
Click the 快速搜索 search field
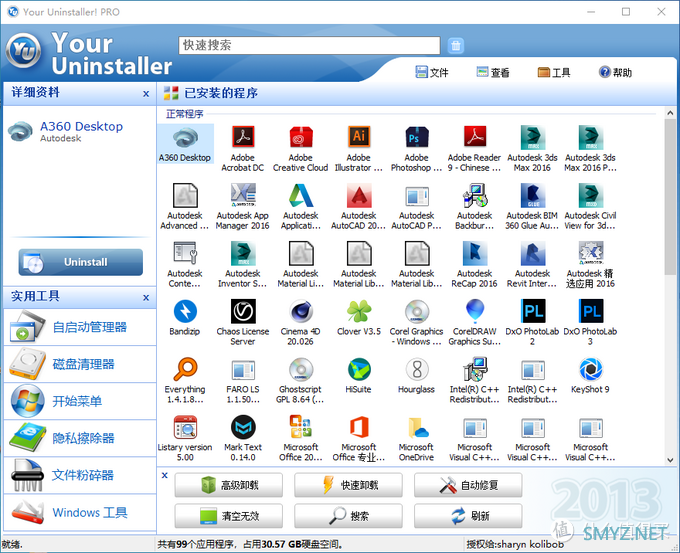(309, 45)
